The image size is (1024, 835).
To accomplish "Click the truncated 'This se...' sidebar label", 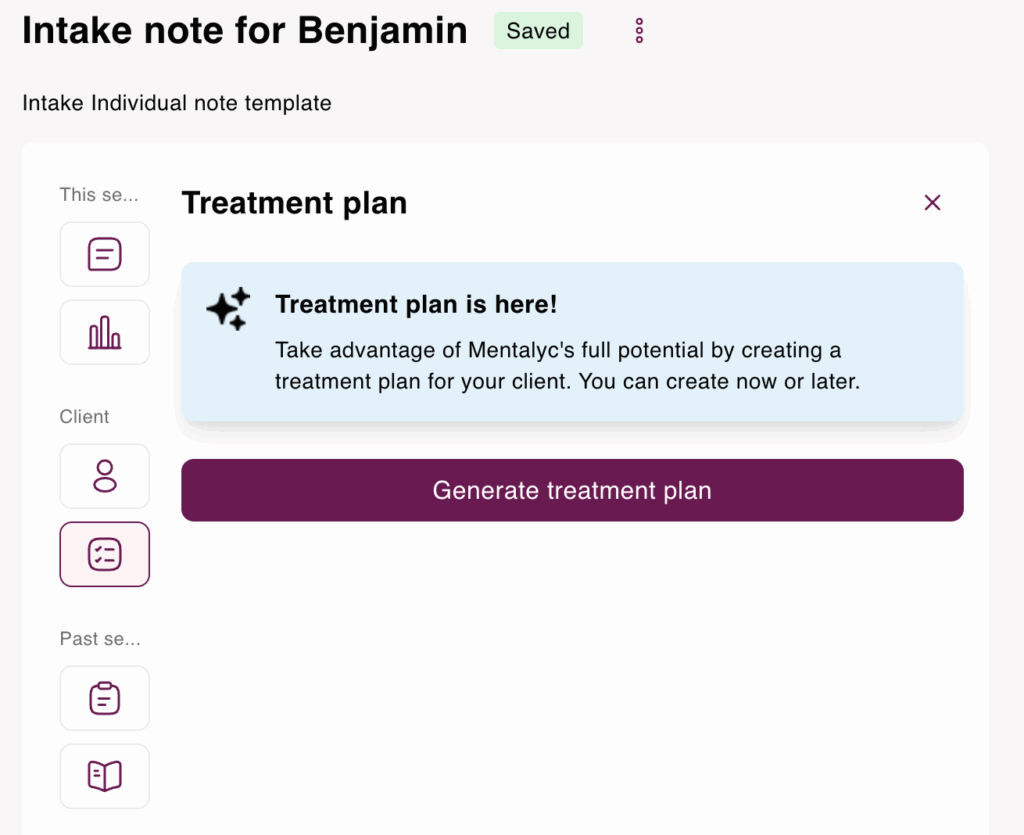I will pyautogui.click(x=99, y=195).
